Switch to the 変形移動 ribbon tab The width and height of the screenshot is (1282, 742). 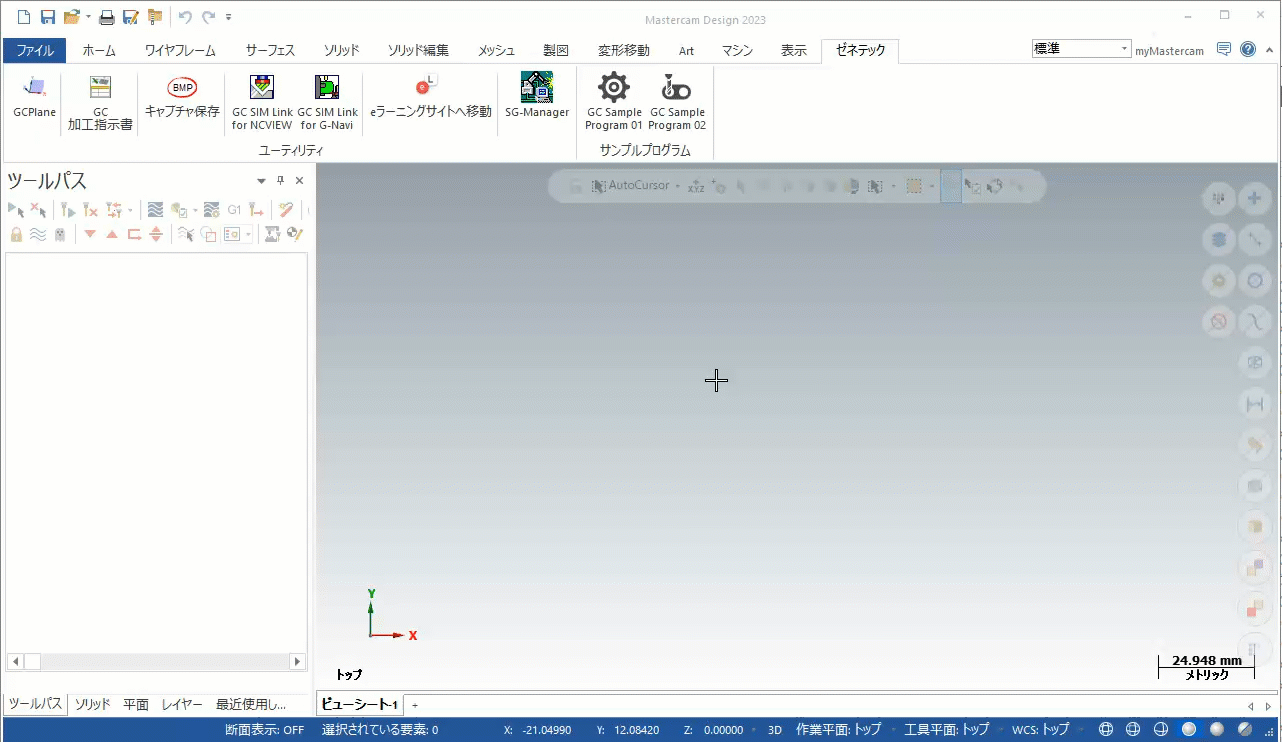tap(624, 50)
